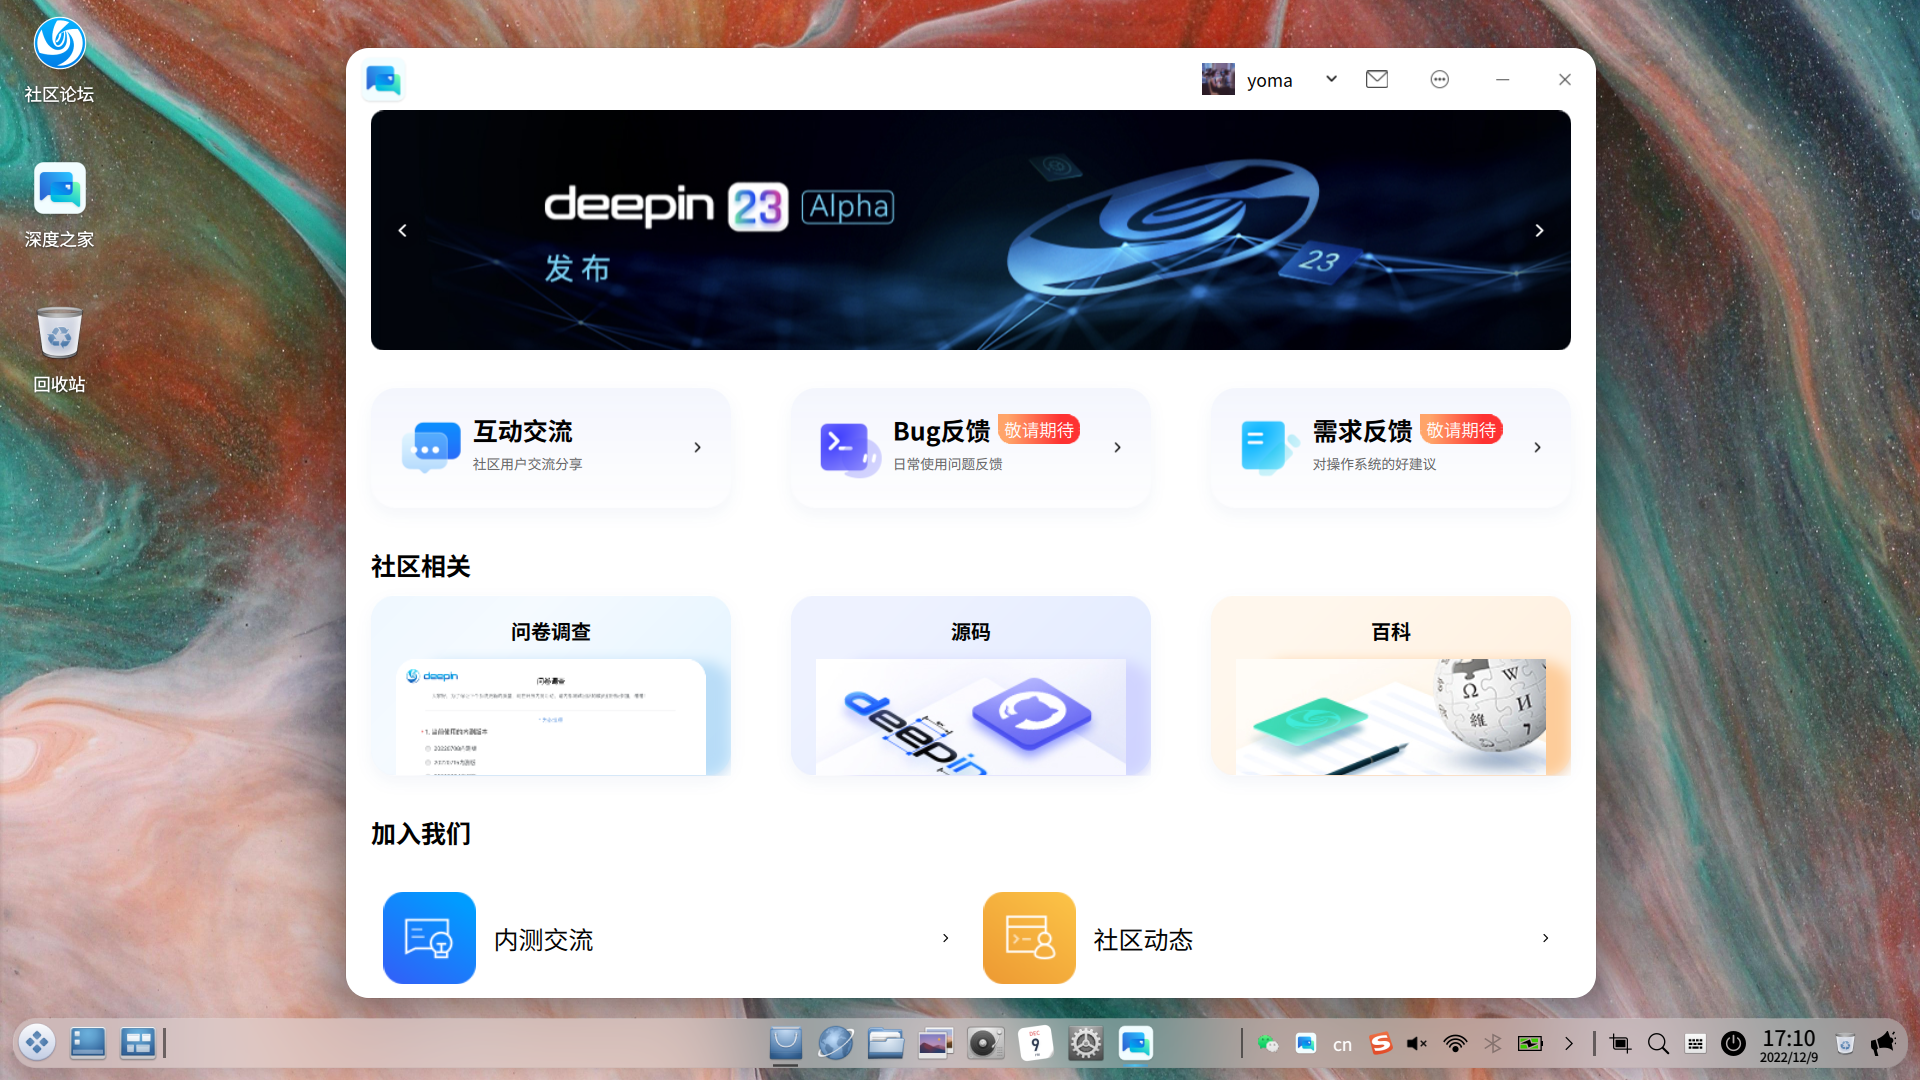This screenshot has height=1080, width=1920.
Task: Click the Bug反馈 terminal icon
Action: 849,449
